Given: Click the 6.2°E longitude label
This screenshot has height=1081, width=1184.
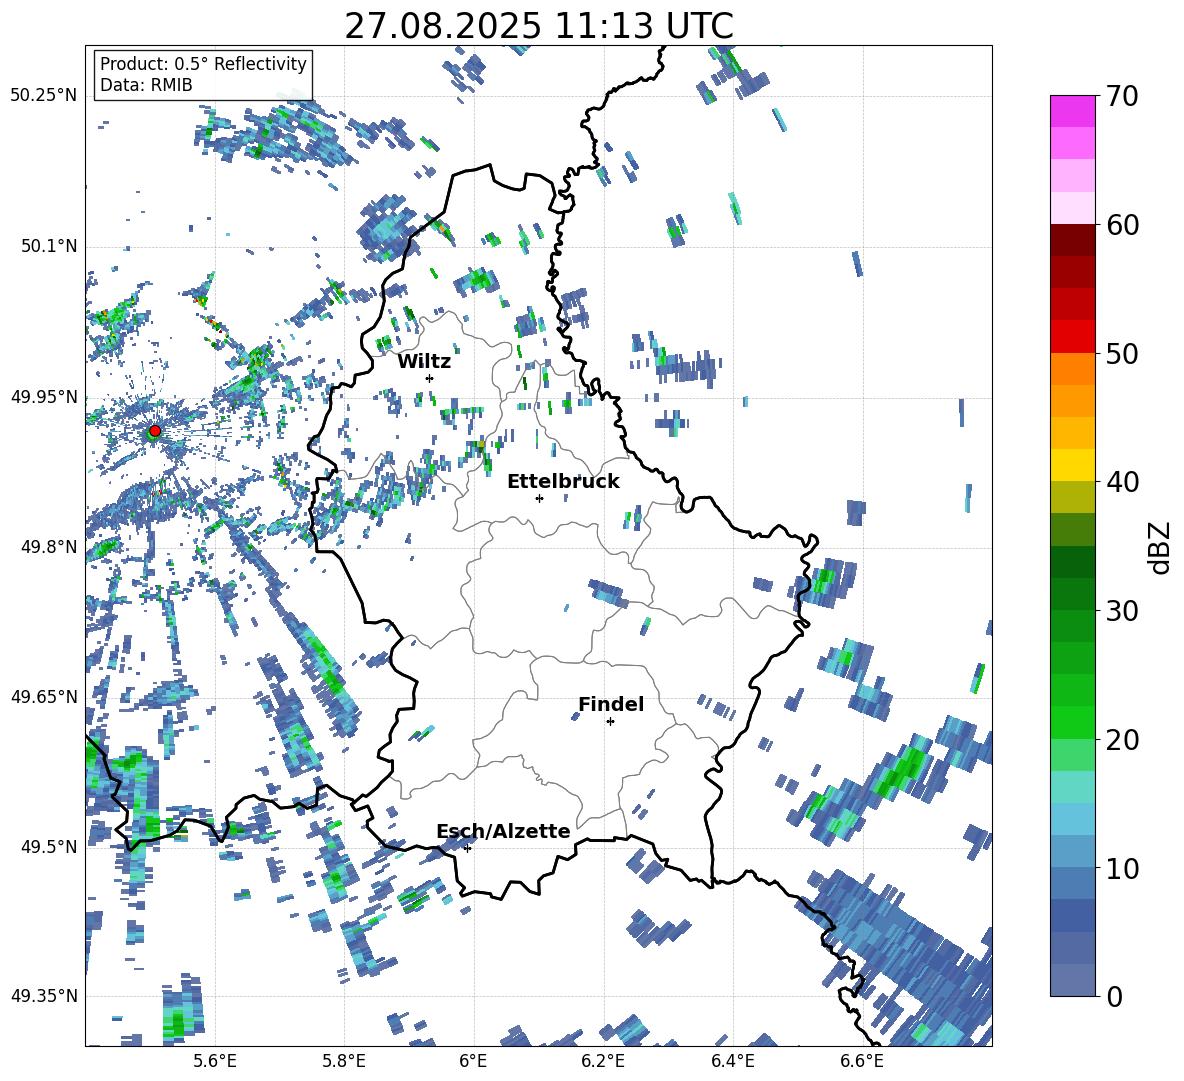Looking at the screenshot, I should click(x=603, y=1061).
